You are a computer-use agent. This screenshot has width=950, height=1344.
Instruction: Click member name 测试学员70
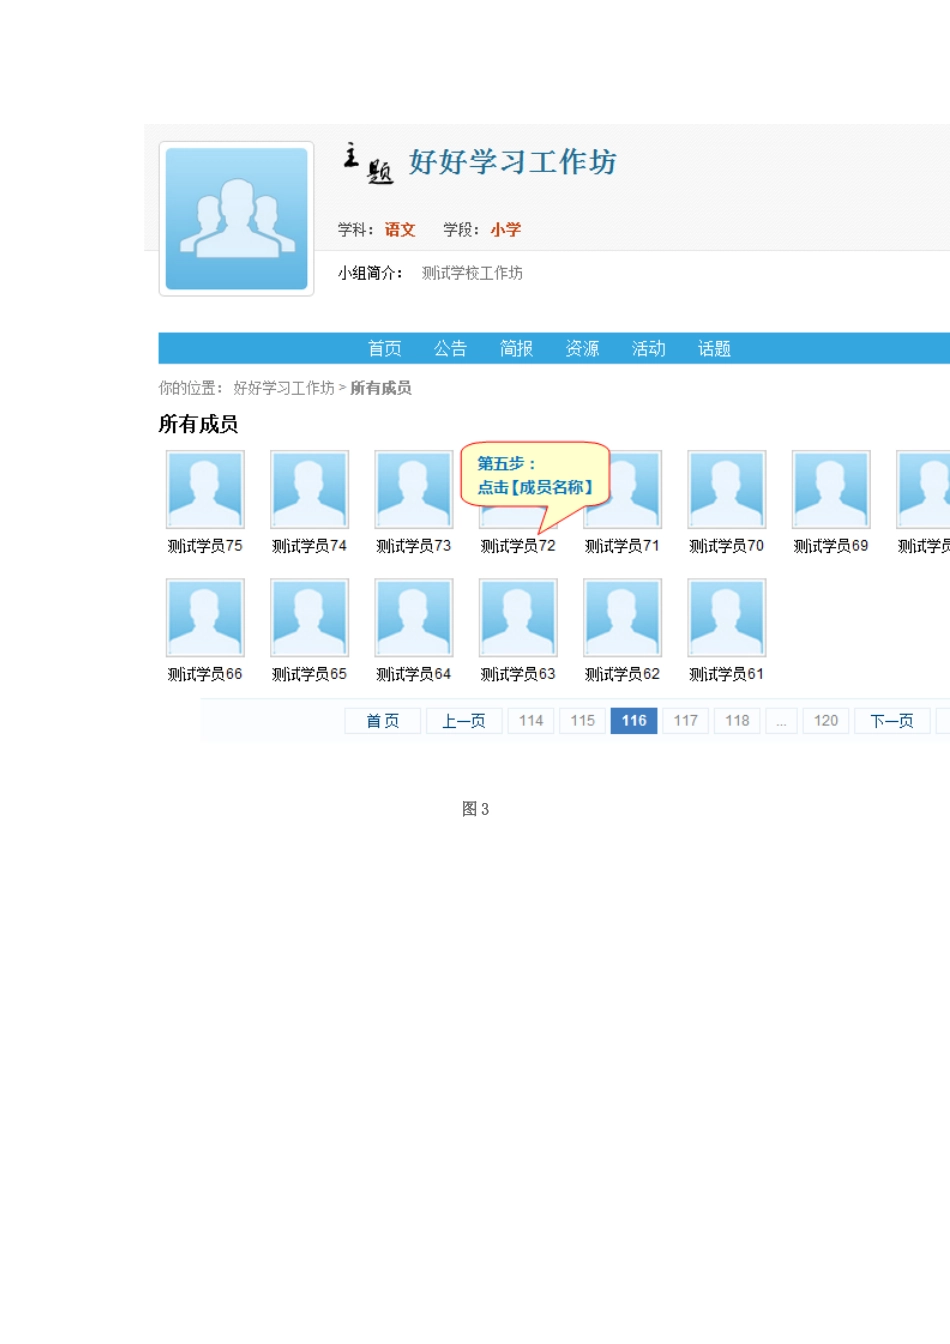(727, 546)
